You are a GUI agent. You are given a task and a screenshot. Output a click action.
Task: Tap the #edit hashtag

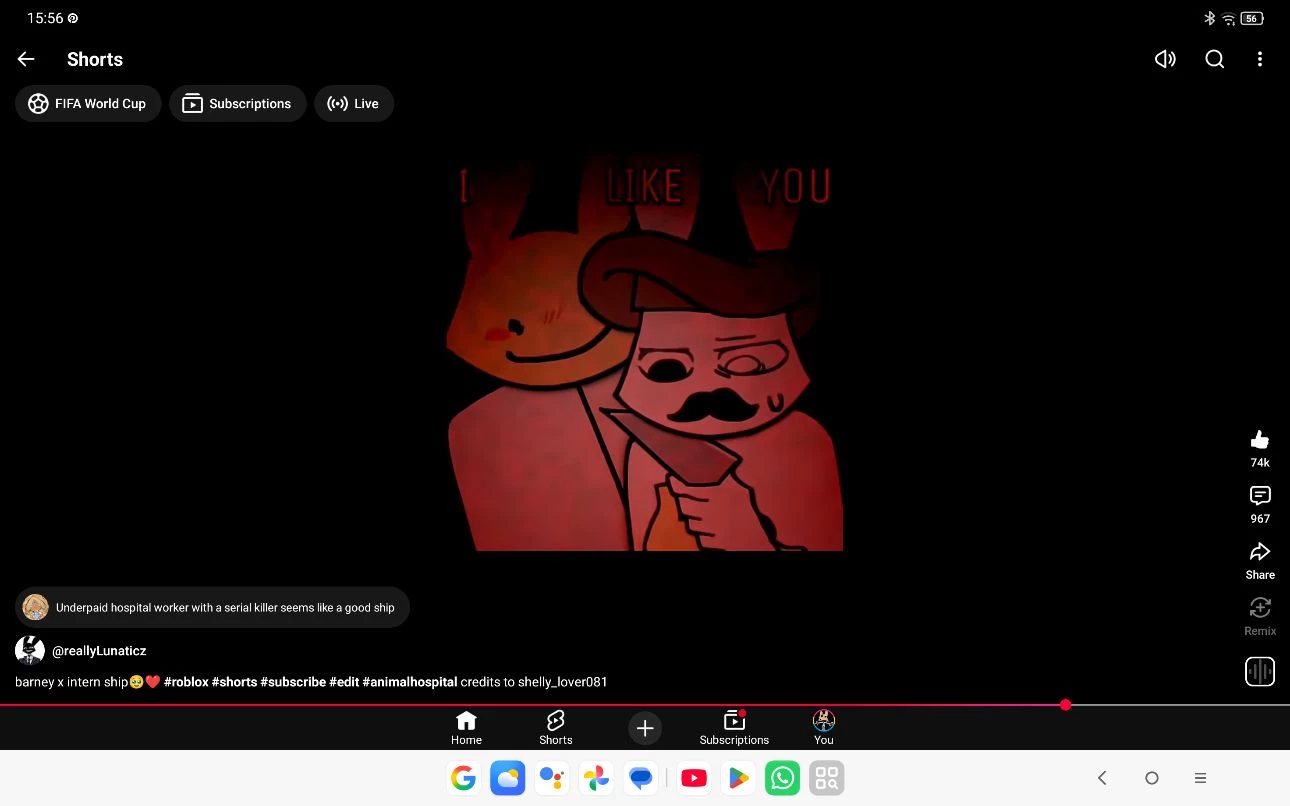click(x=344, y=682)
